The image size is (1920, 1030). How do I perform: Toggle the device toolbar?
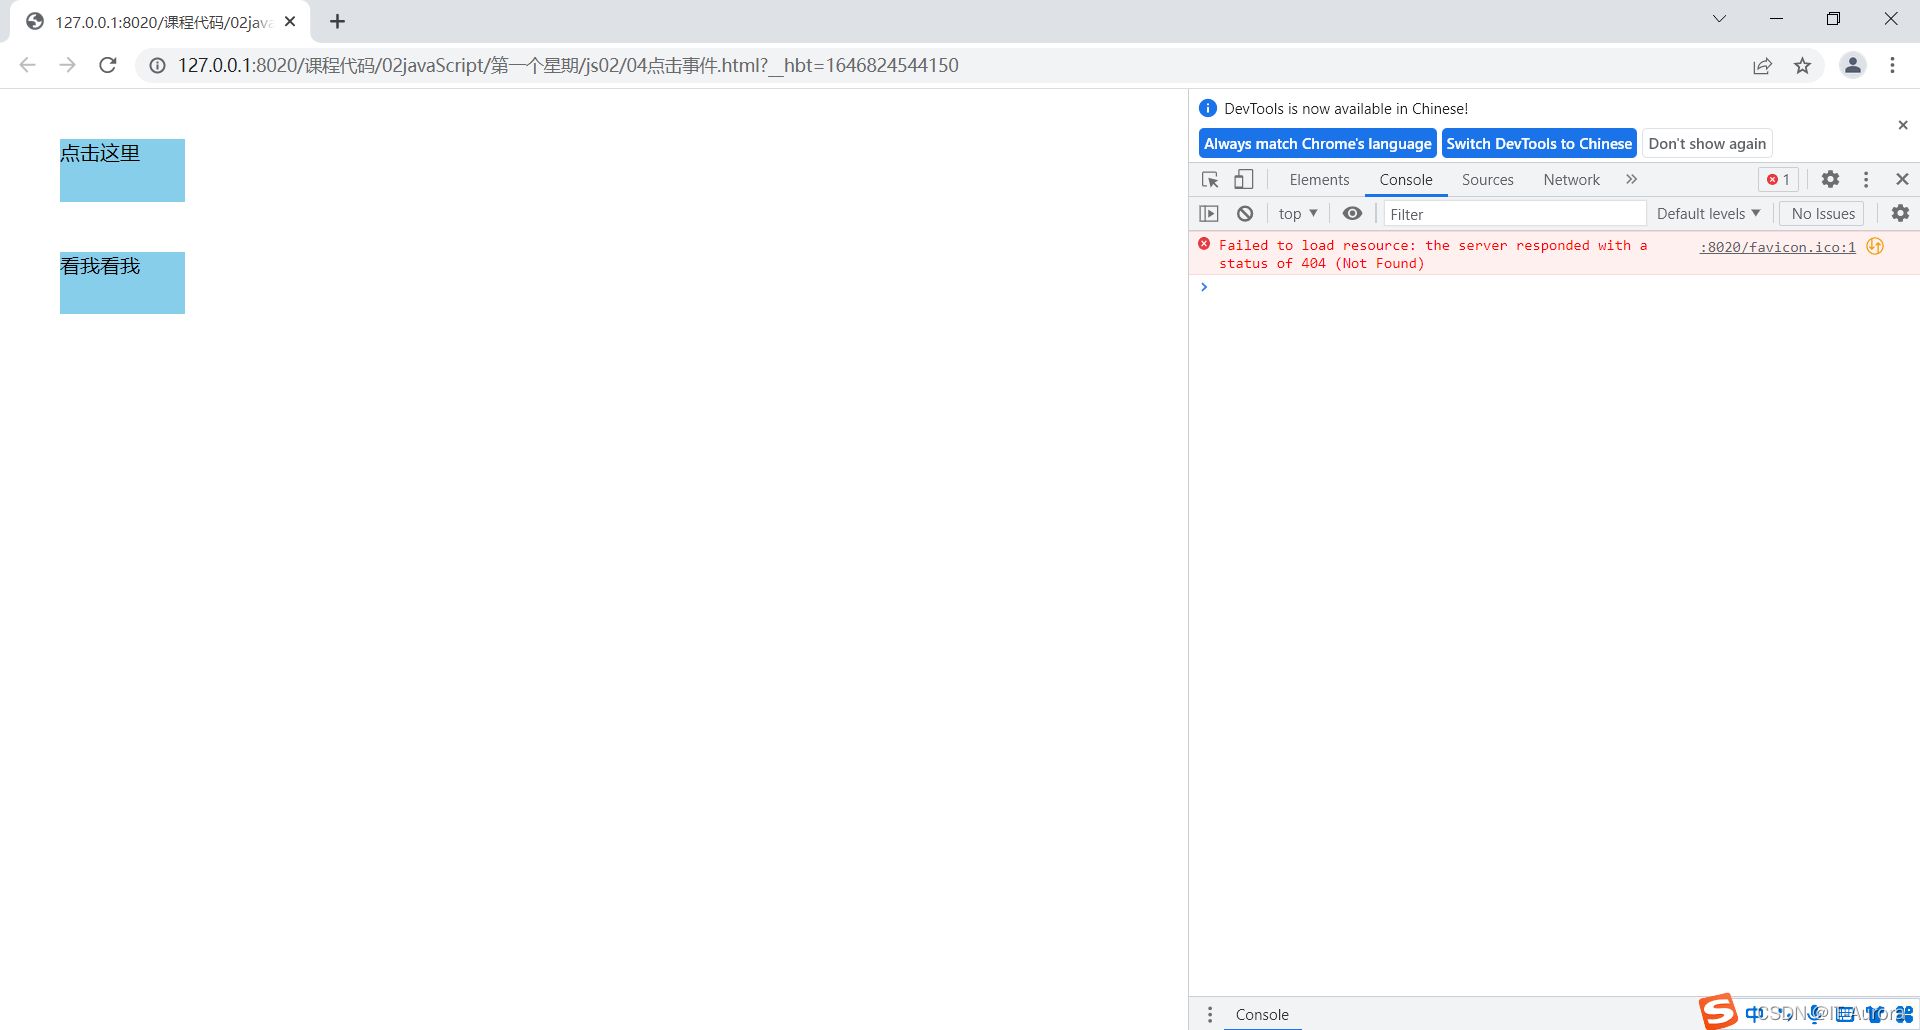1243,179
